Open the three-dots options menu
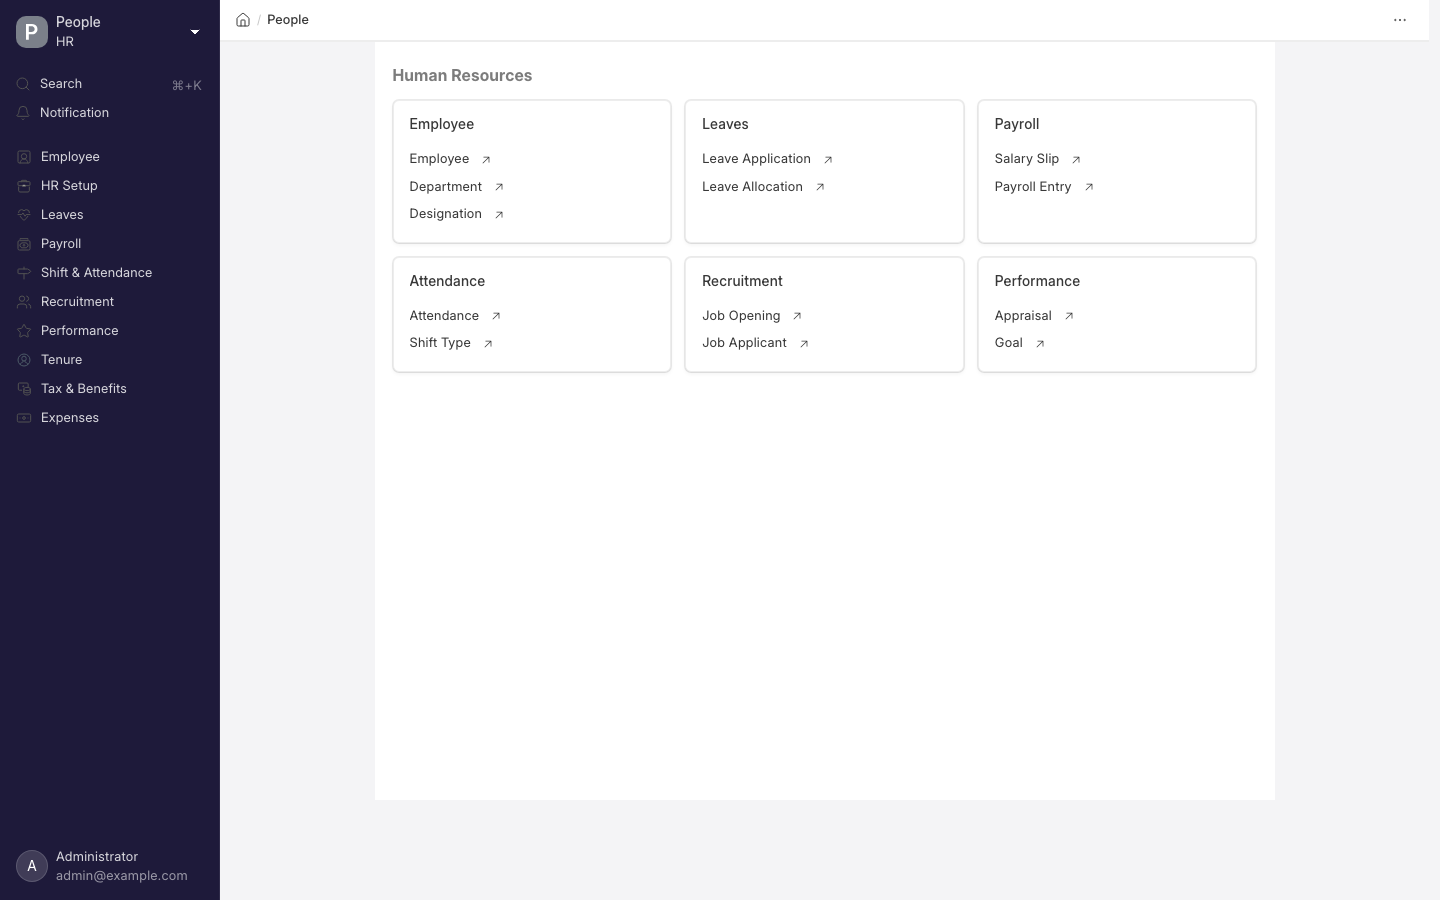Screen dimensions: 1440x900 (x=1400, y=20)
